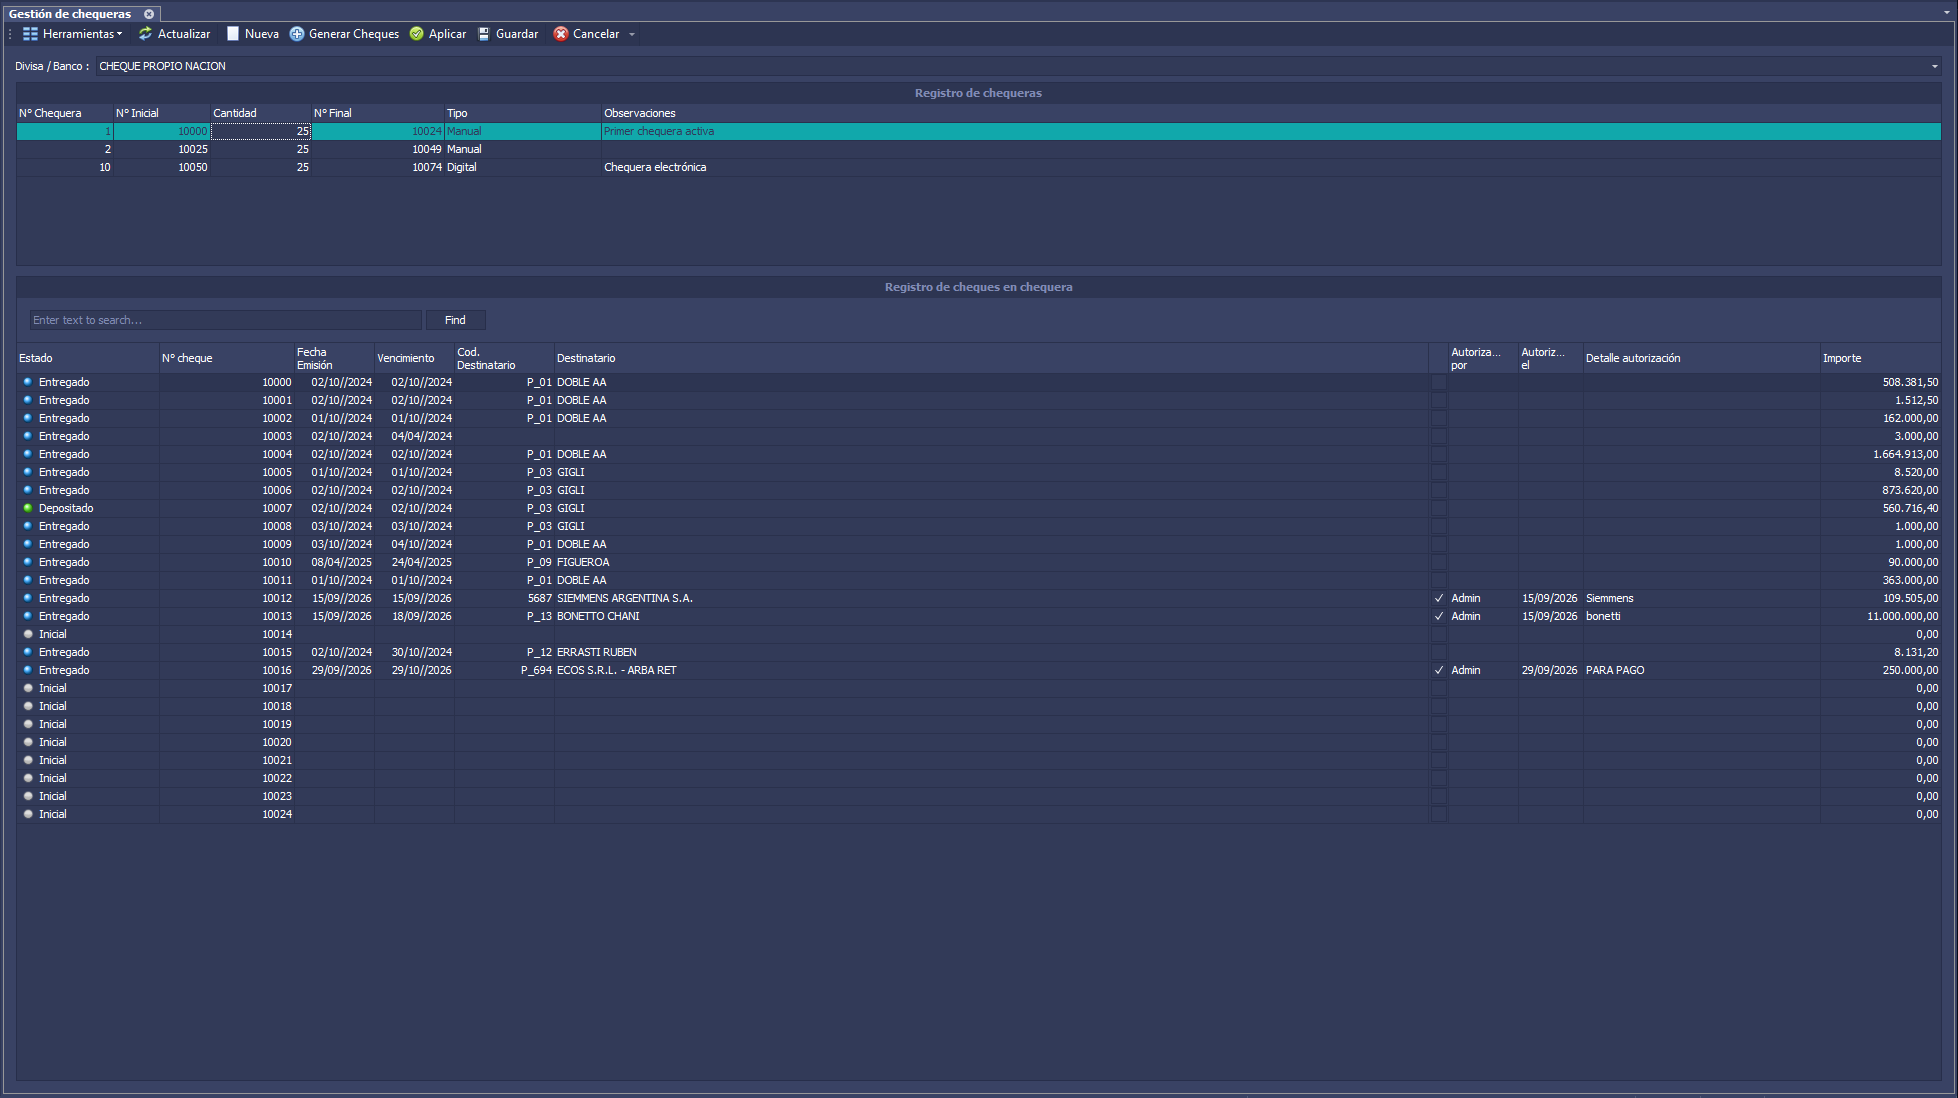This screenshot has width=1958, height=1098.
Task: Toggle authorization checkbox for cheque 10000 row
Action: coord(1439,382)
